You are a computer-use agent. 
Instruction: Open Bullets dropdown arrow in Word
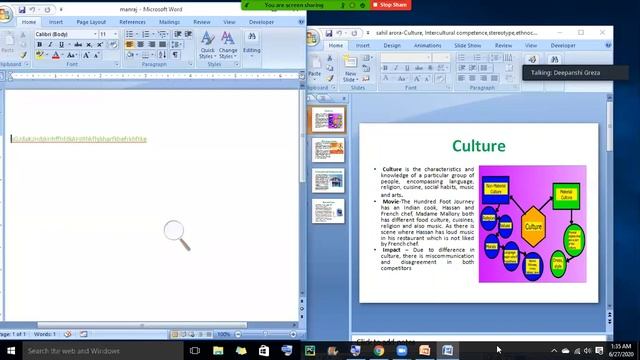pyautogui.click(x=137, y=34)
